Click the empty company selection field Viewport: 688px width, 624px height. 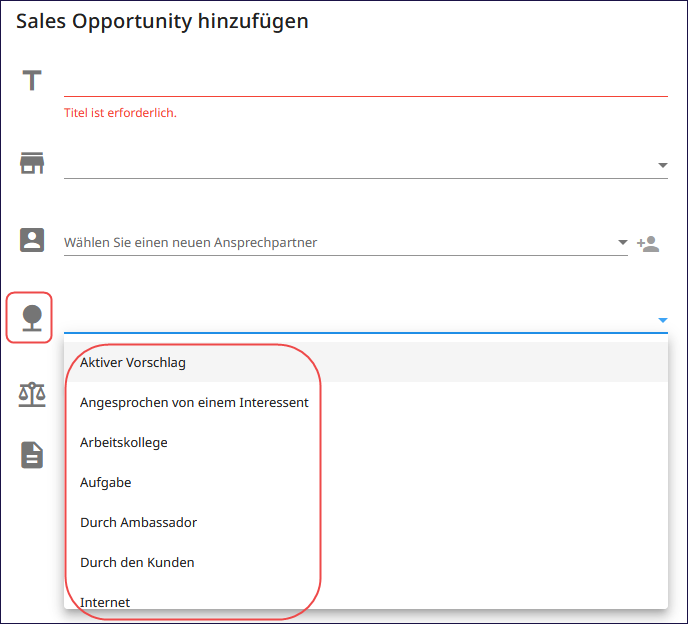pos(366,165)
